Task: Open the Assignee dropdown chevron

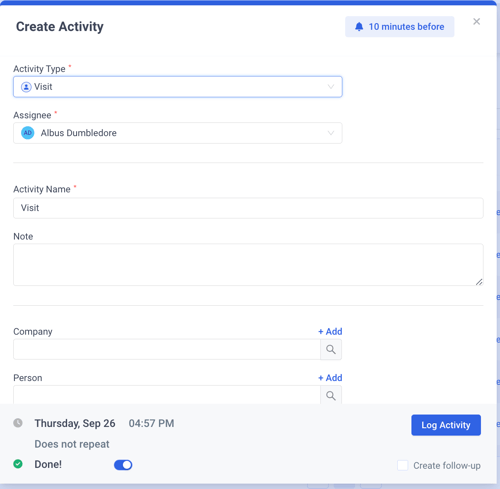Action: pos(331,133)
